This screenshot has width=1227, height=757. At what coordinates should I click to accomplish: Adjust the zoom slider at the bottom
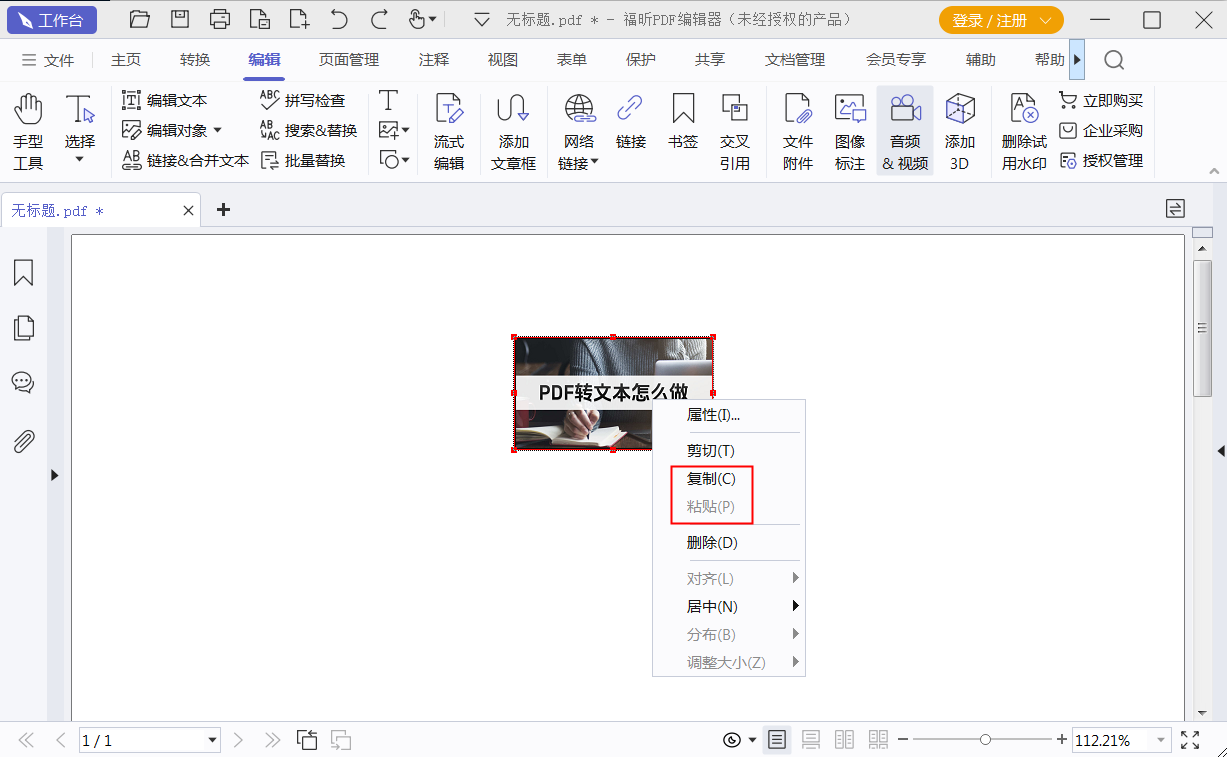[985, 740]
